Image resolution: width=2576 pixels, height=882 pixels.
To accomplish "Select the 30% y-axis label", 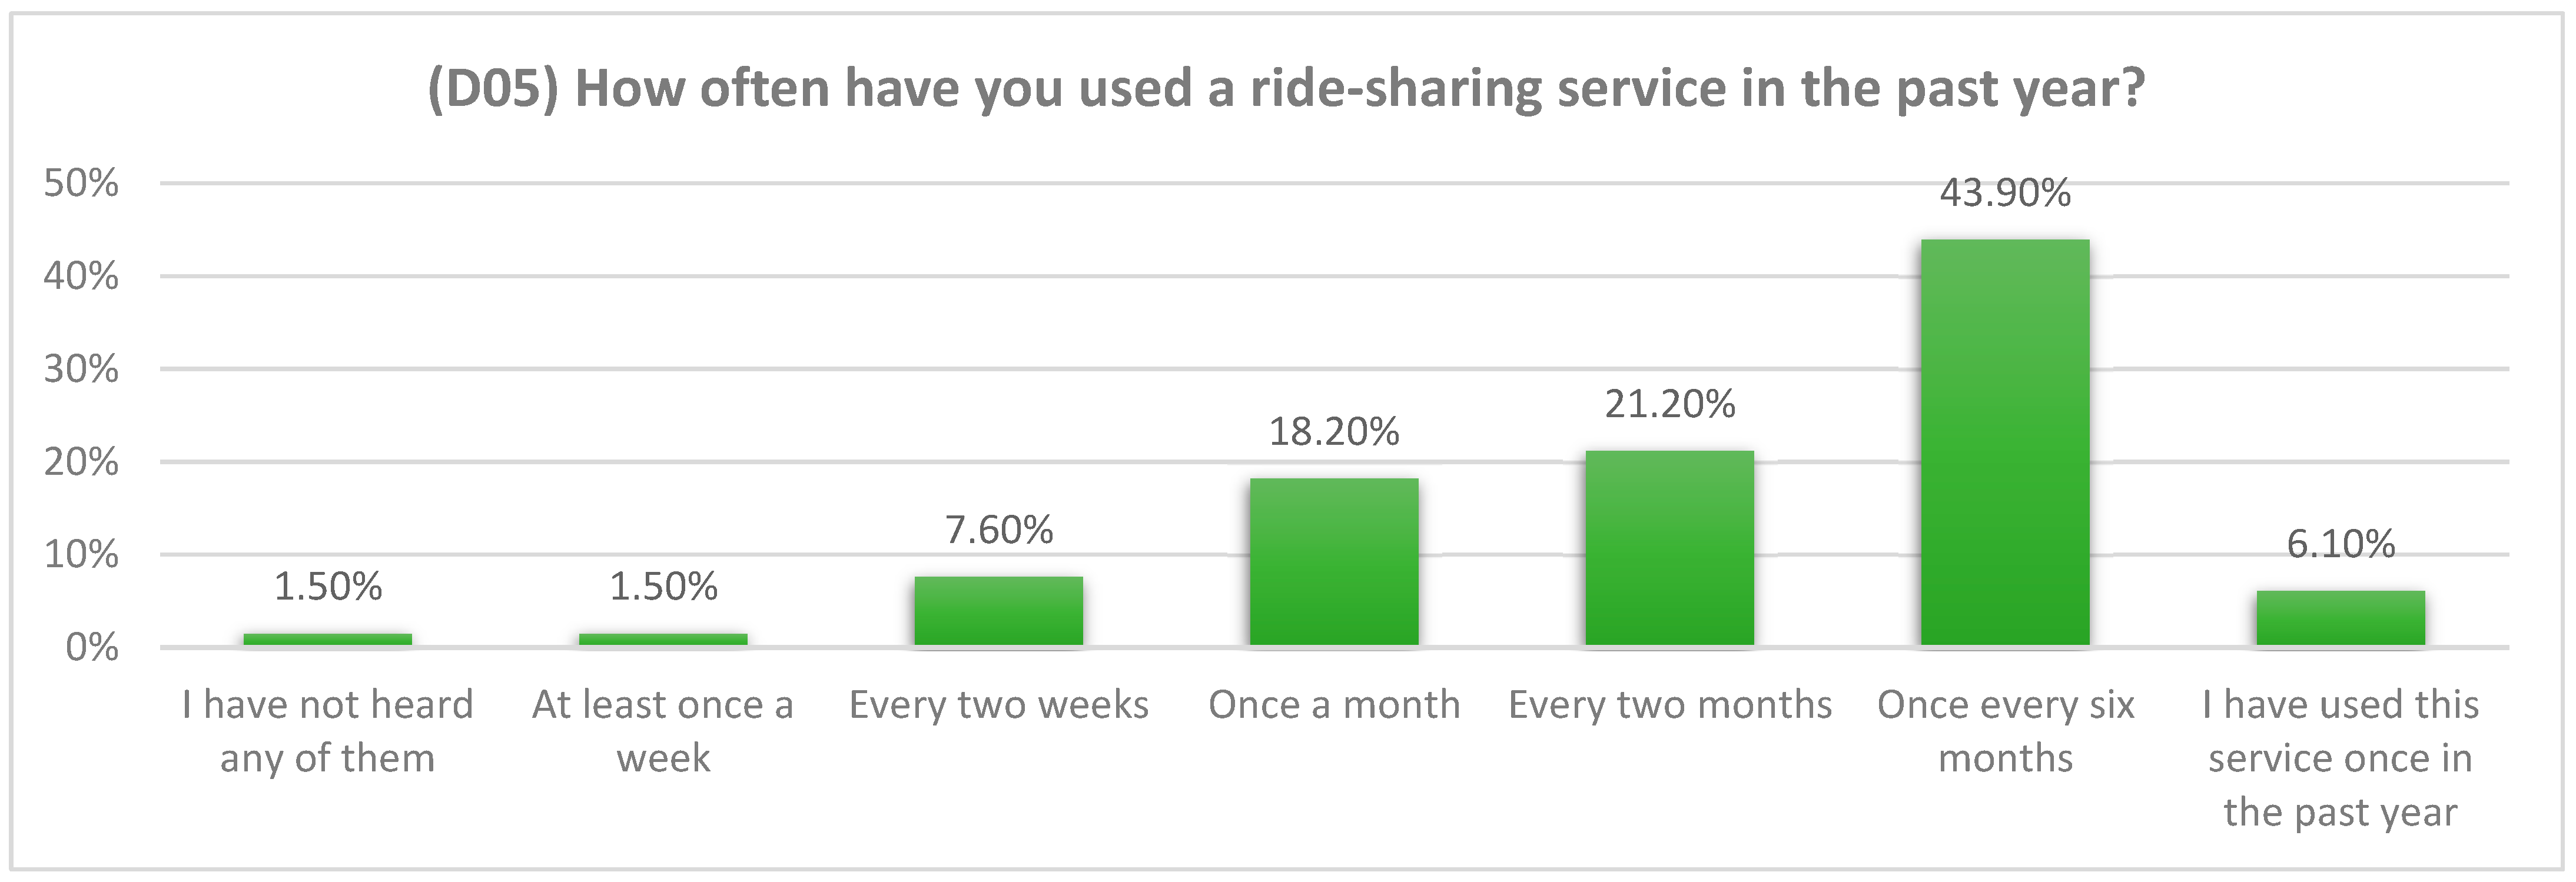I will click(81, 369).
